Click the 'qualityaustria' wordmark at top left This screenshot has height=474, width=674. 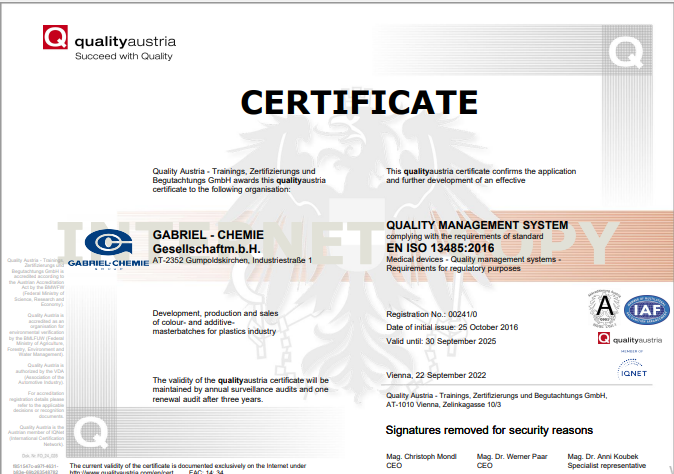tap(125, 42)
